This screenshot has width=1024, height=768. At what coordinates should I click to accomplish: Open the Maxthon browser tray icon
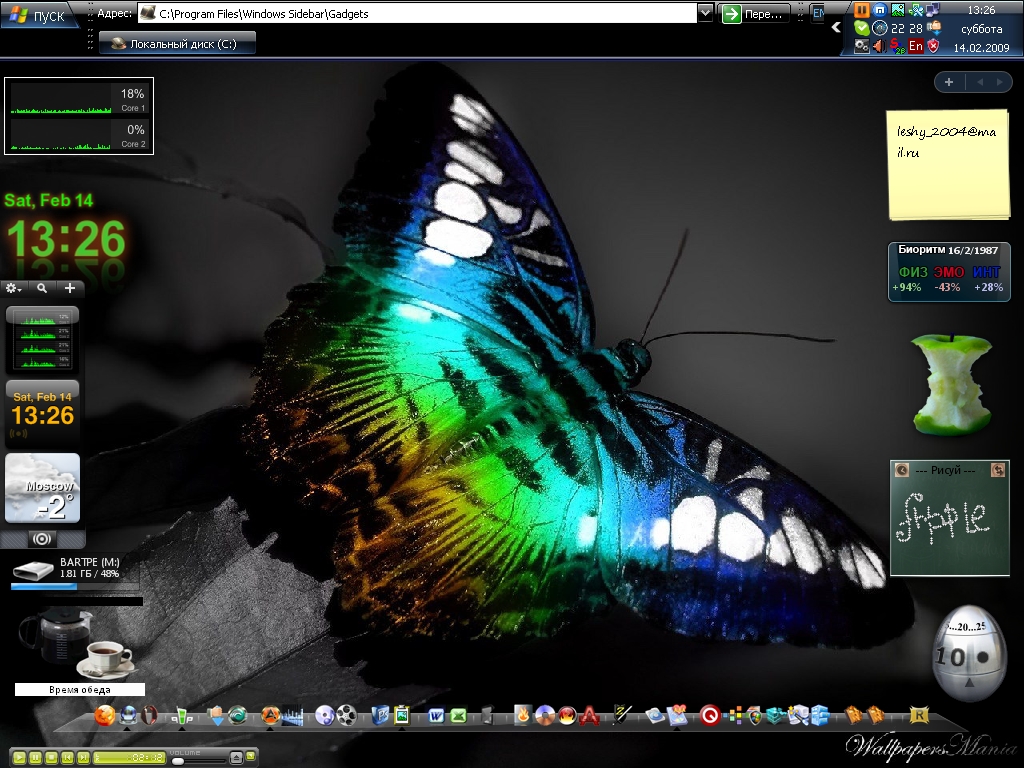point(879,10)
